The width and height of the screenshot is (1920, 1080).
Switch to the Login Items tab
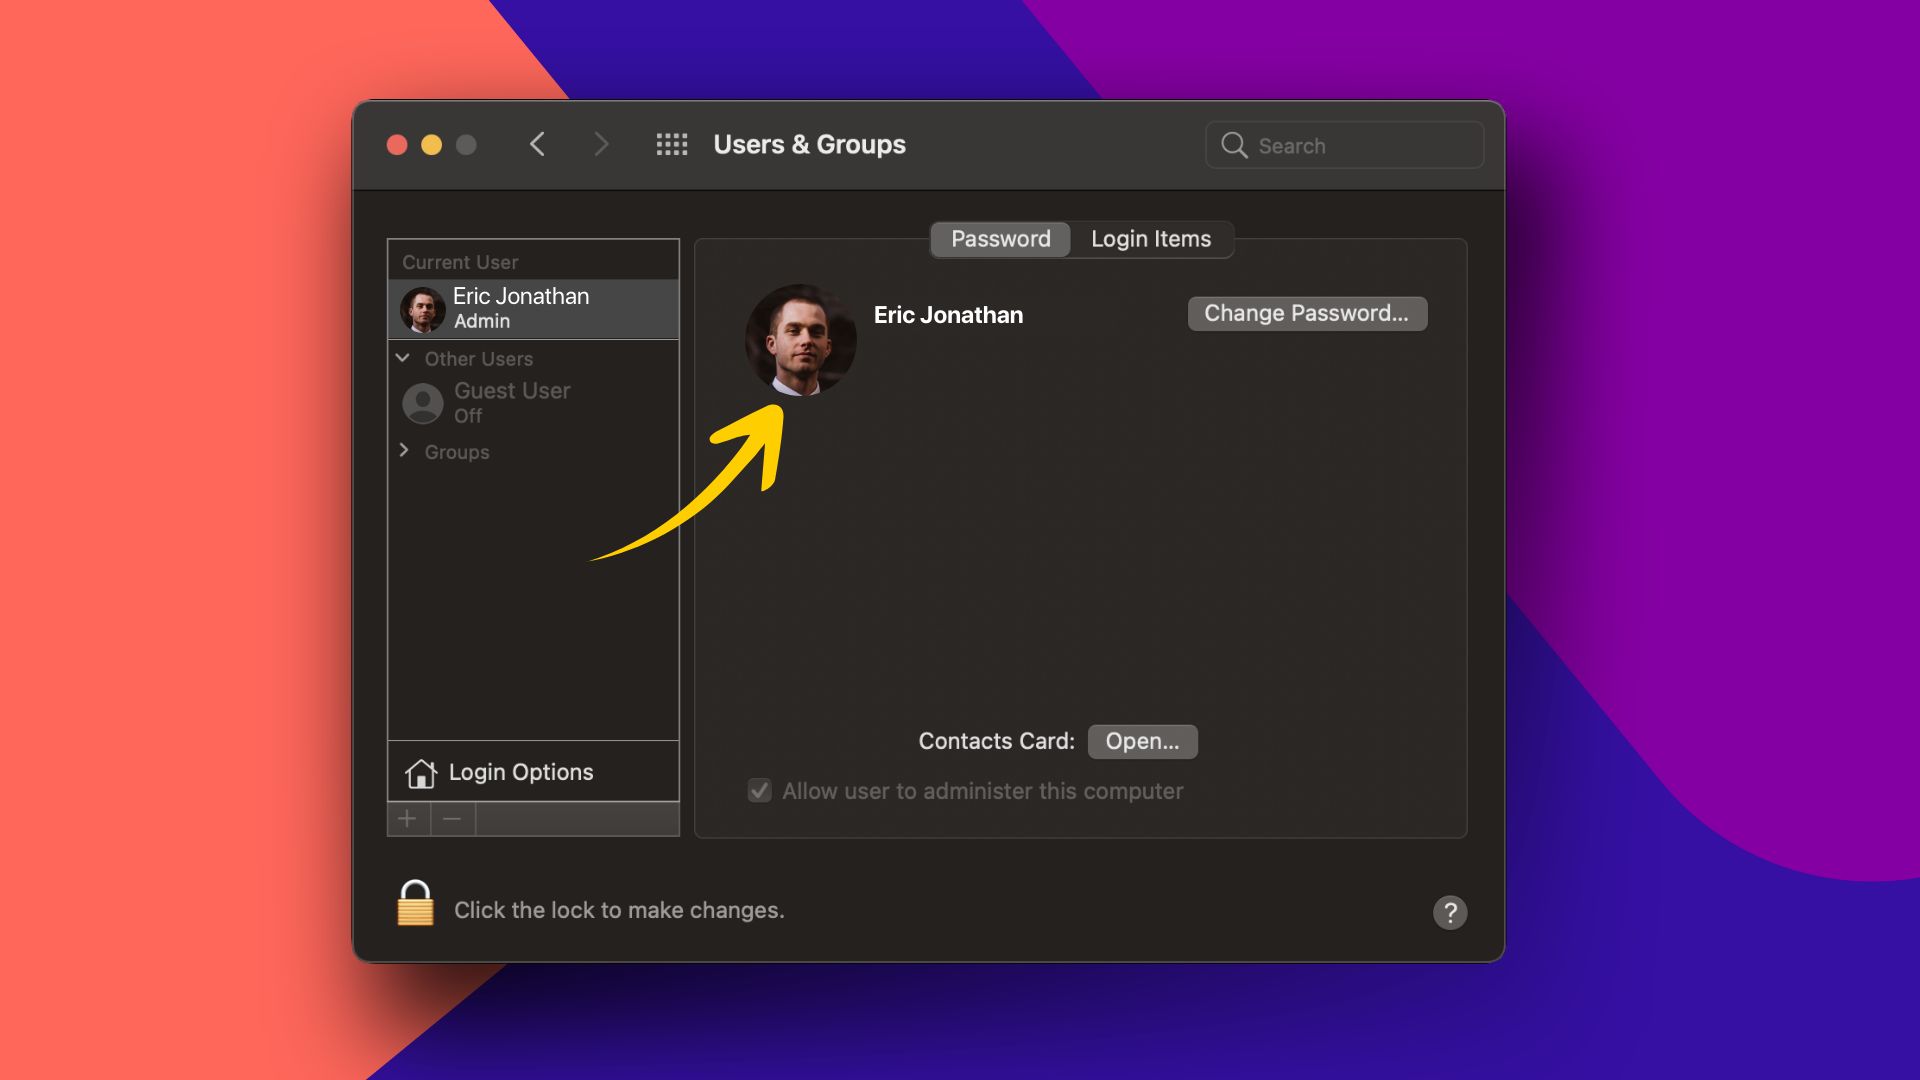tap(1151, 239)
